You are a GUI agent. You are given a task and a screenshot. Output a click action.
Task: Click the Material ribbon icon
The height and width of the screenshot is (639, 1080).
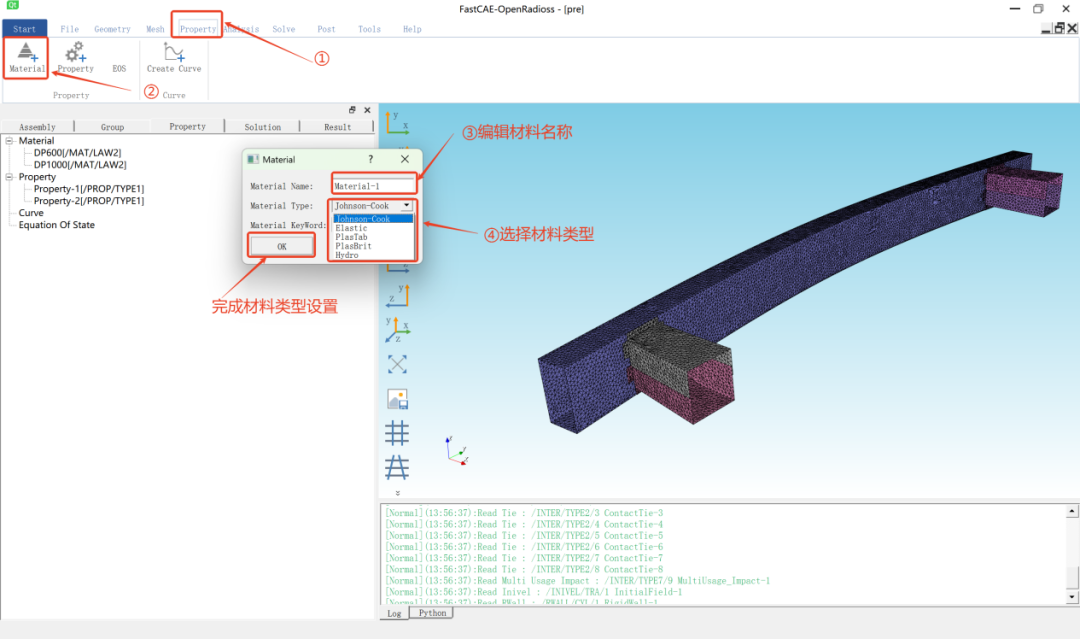coord(26,57)
